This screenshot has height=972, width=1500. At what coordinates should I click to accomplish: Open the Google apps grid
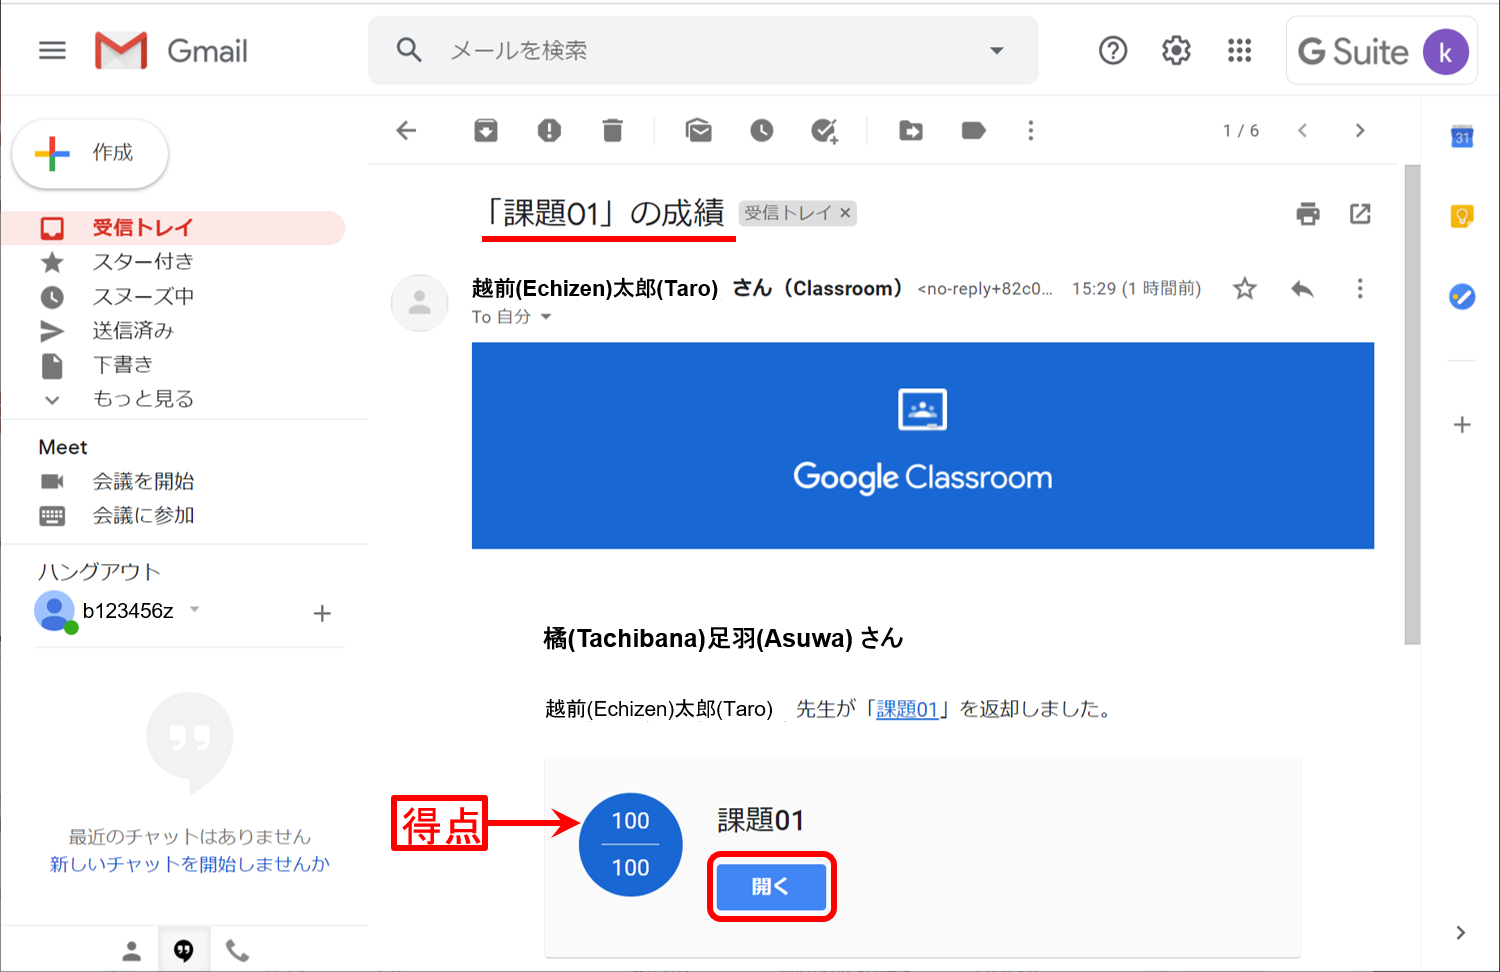coord(1239,50)
